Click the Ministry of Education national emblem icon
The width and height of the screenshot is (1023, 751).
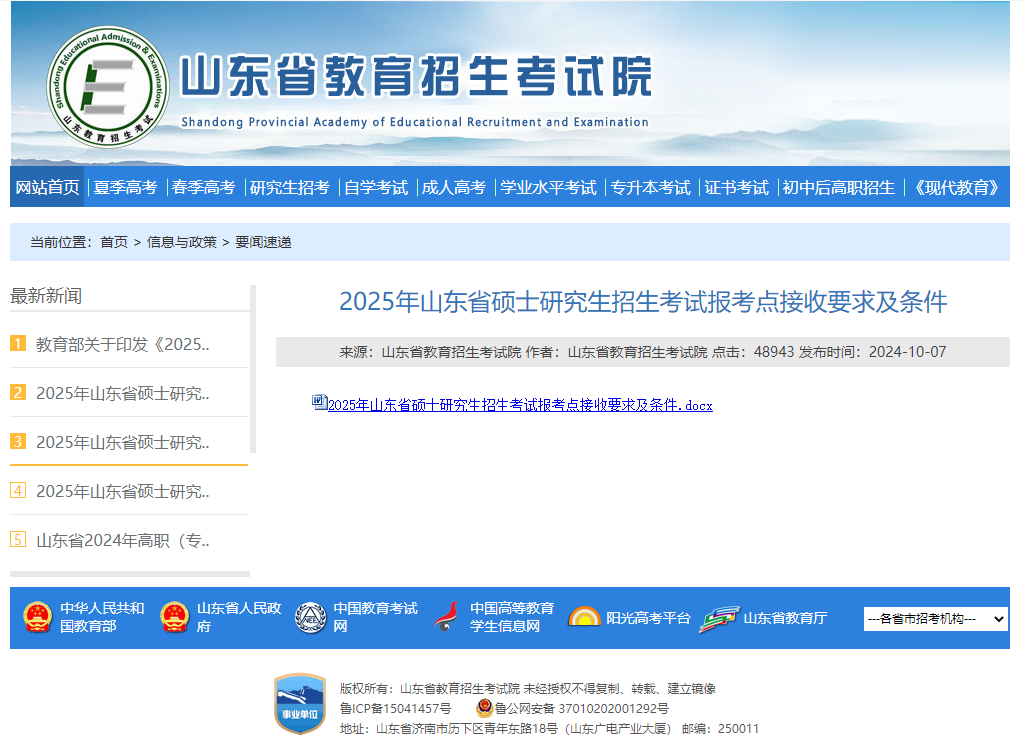[37, 617]
